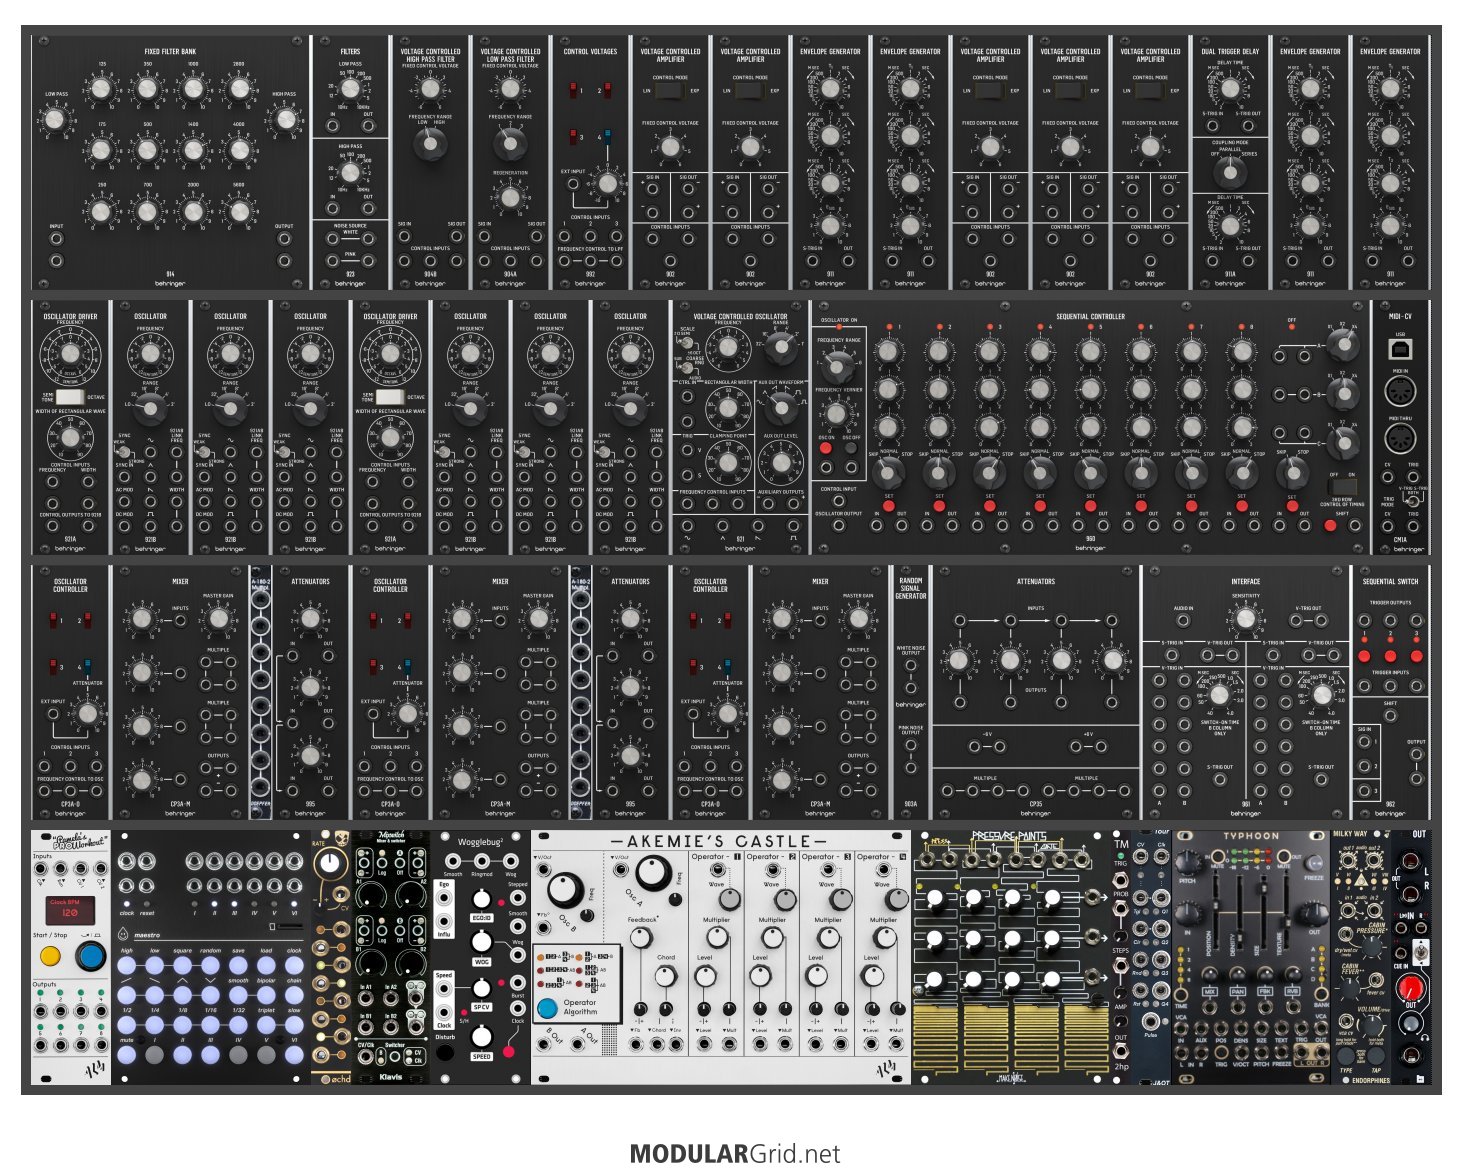Tap the maestro "random" pad

[x=210, y=966]
